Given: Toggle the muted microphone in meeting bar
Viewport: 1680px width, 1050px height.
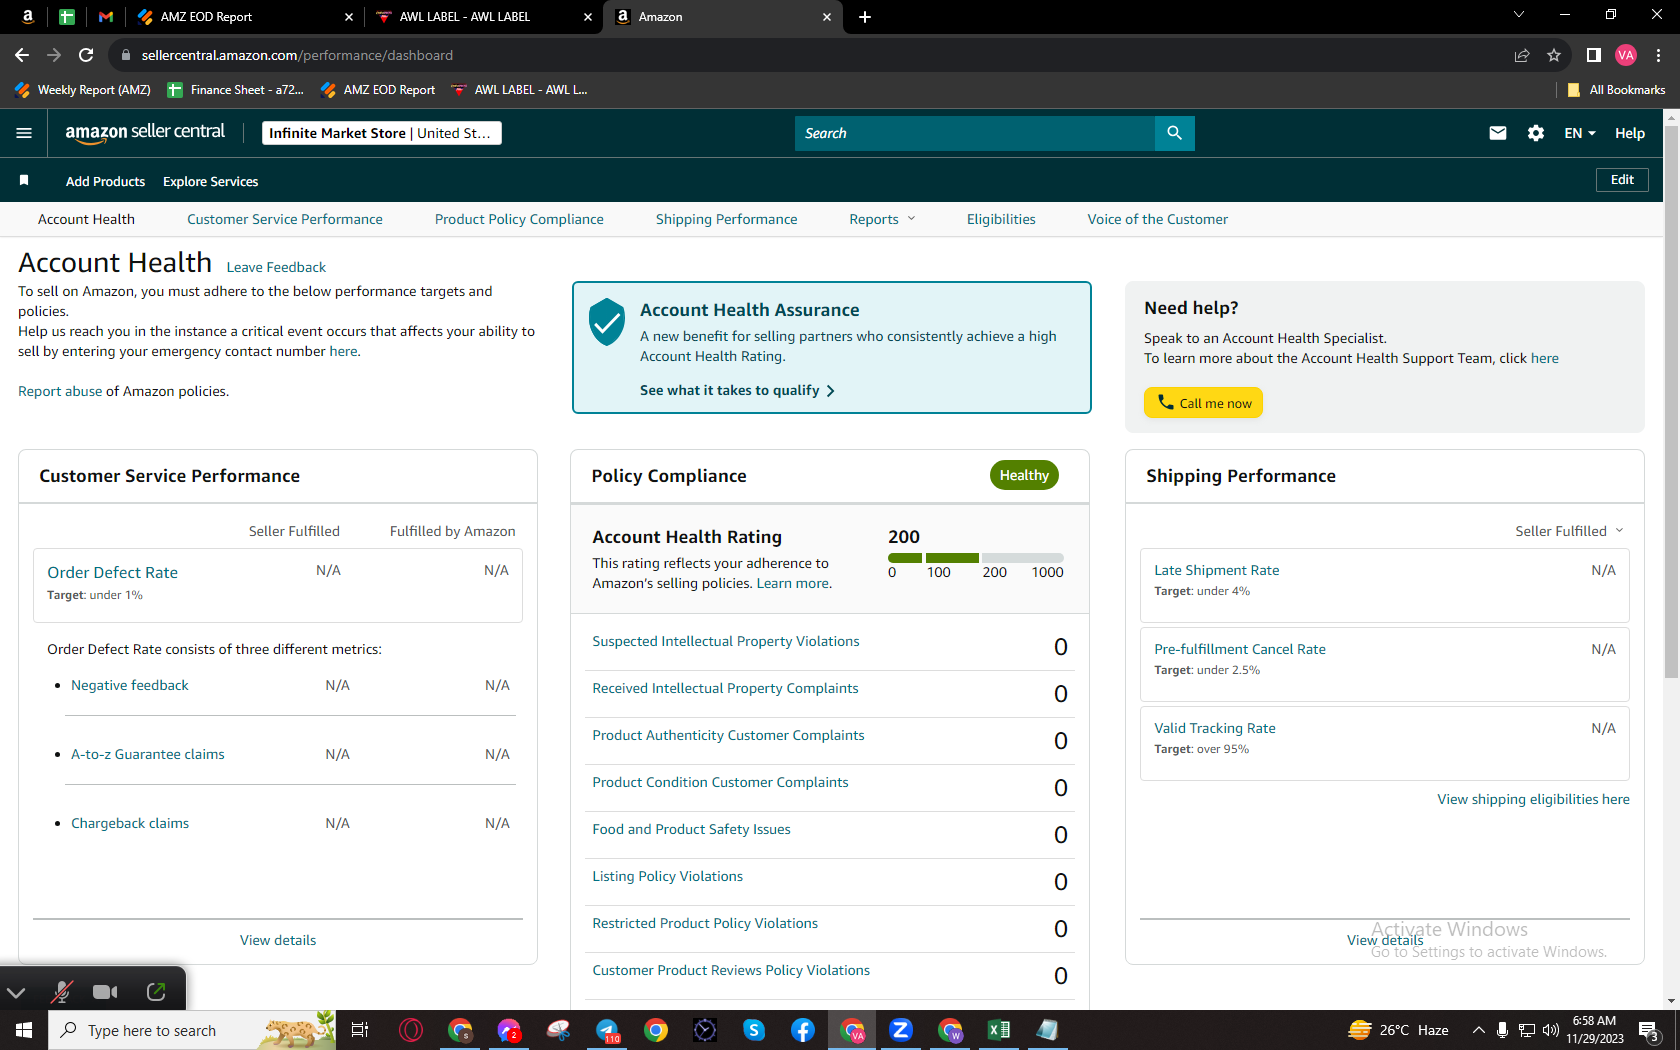Looking at the screenshot, I should [x=62, y=992].
